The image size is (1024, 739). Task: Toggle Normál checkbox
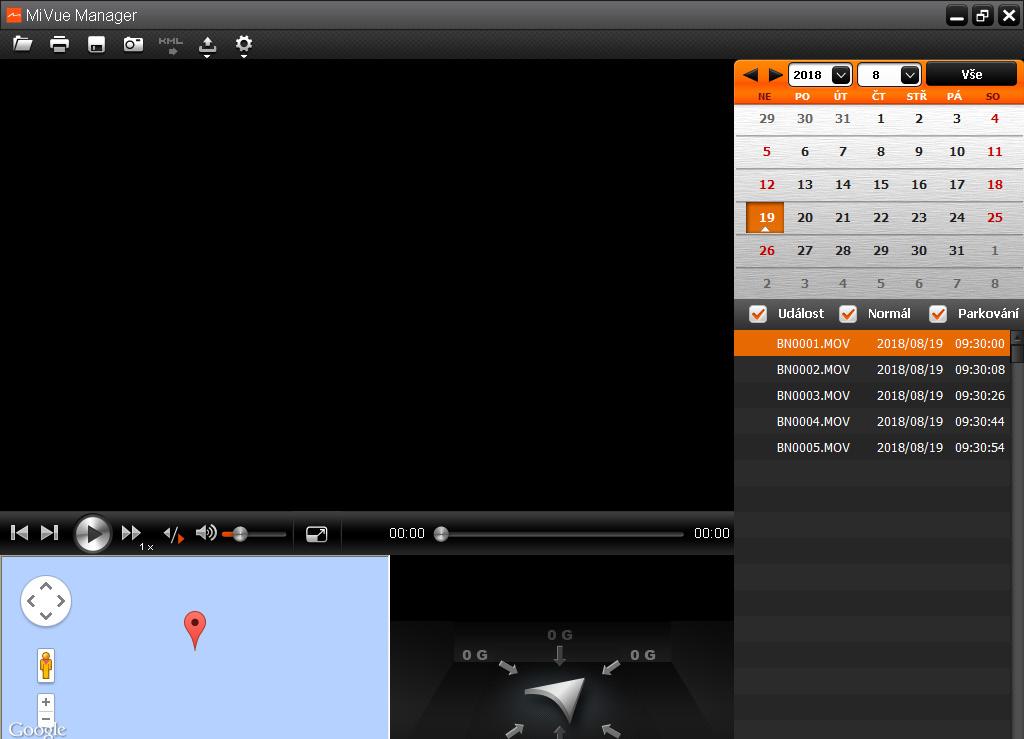[848, 313]
